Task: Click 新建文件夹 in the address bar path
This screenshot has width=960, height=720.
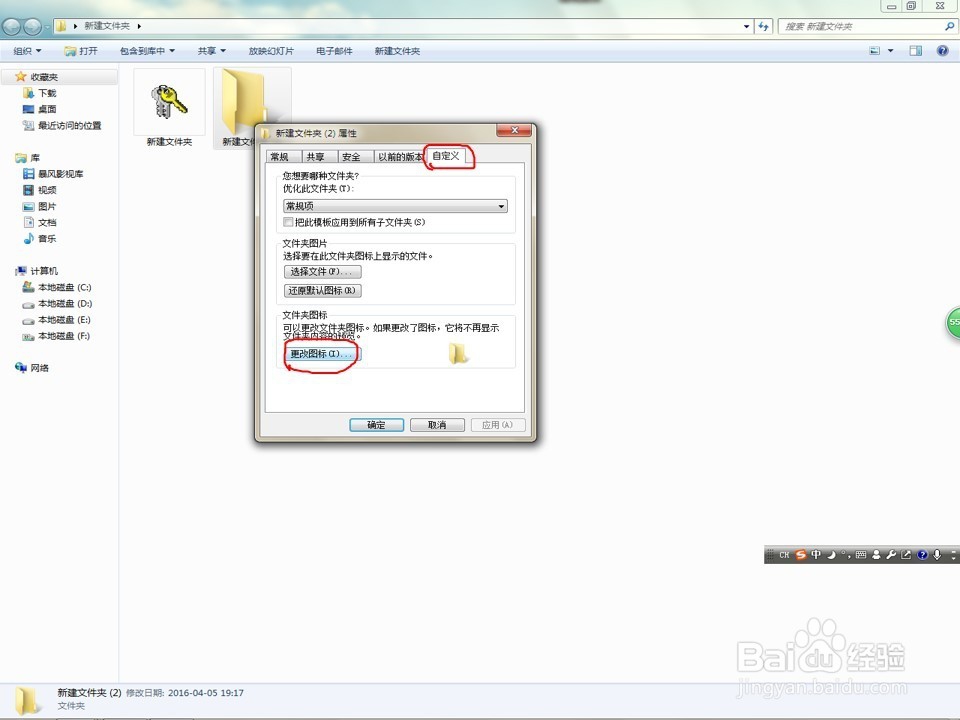Action: click(x=107, y=26)
